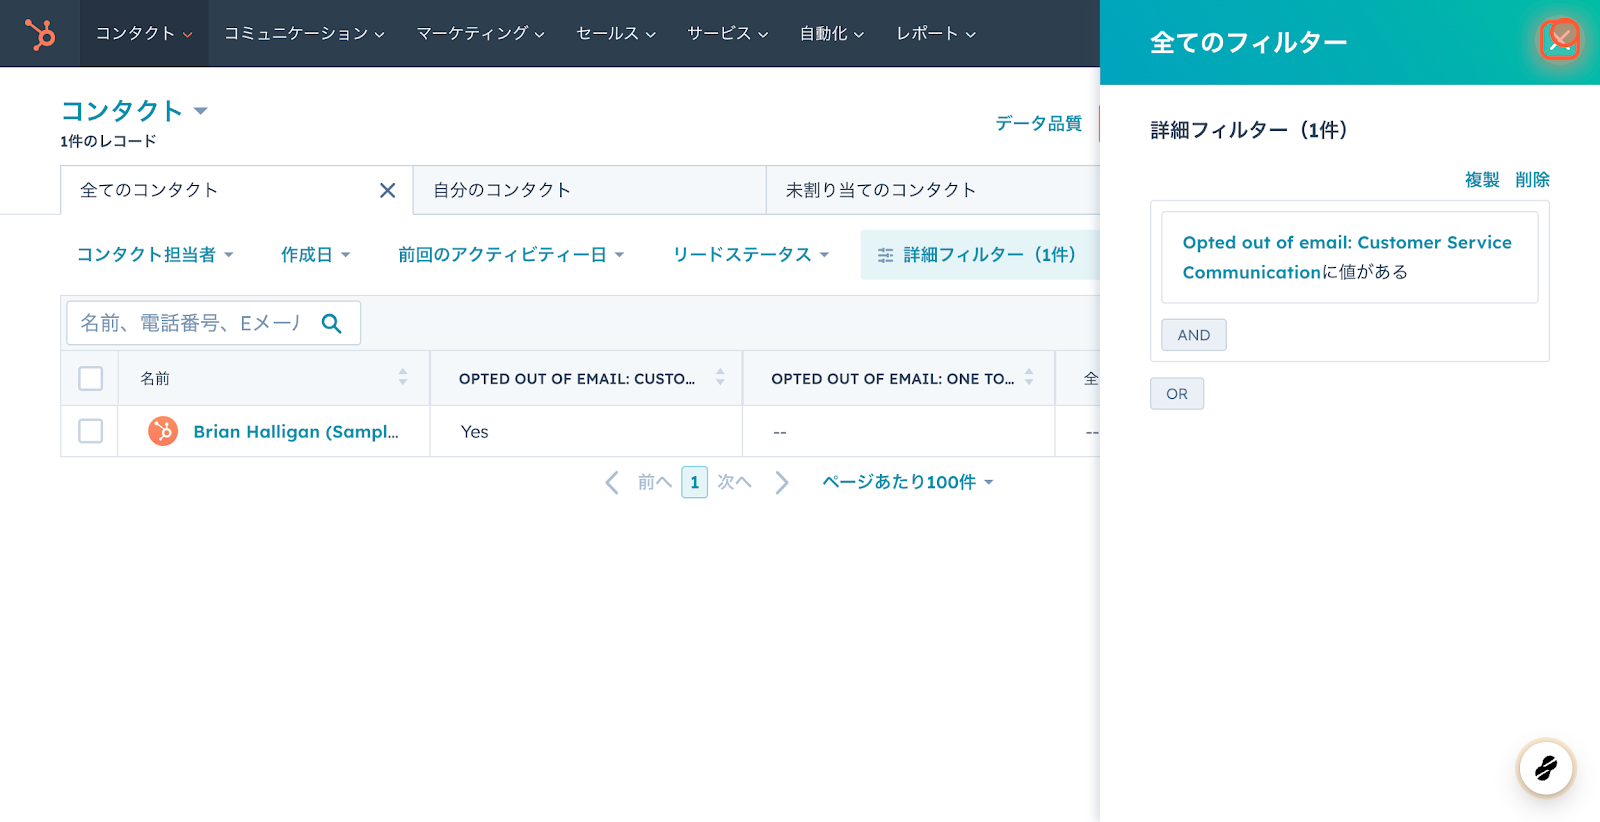Expand the コンタクト page title dropdown
Screen dimensions: 1600x822
point(200,111)
